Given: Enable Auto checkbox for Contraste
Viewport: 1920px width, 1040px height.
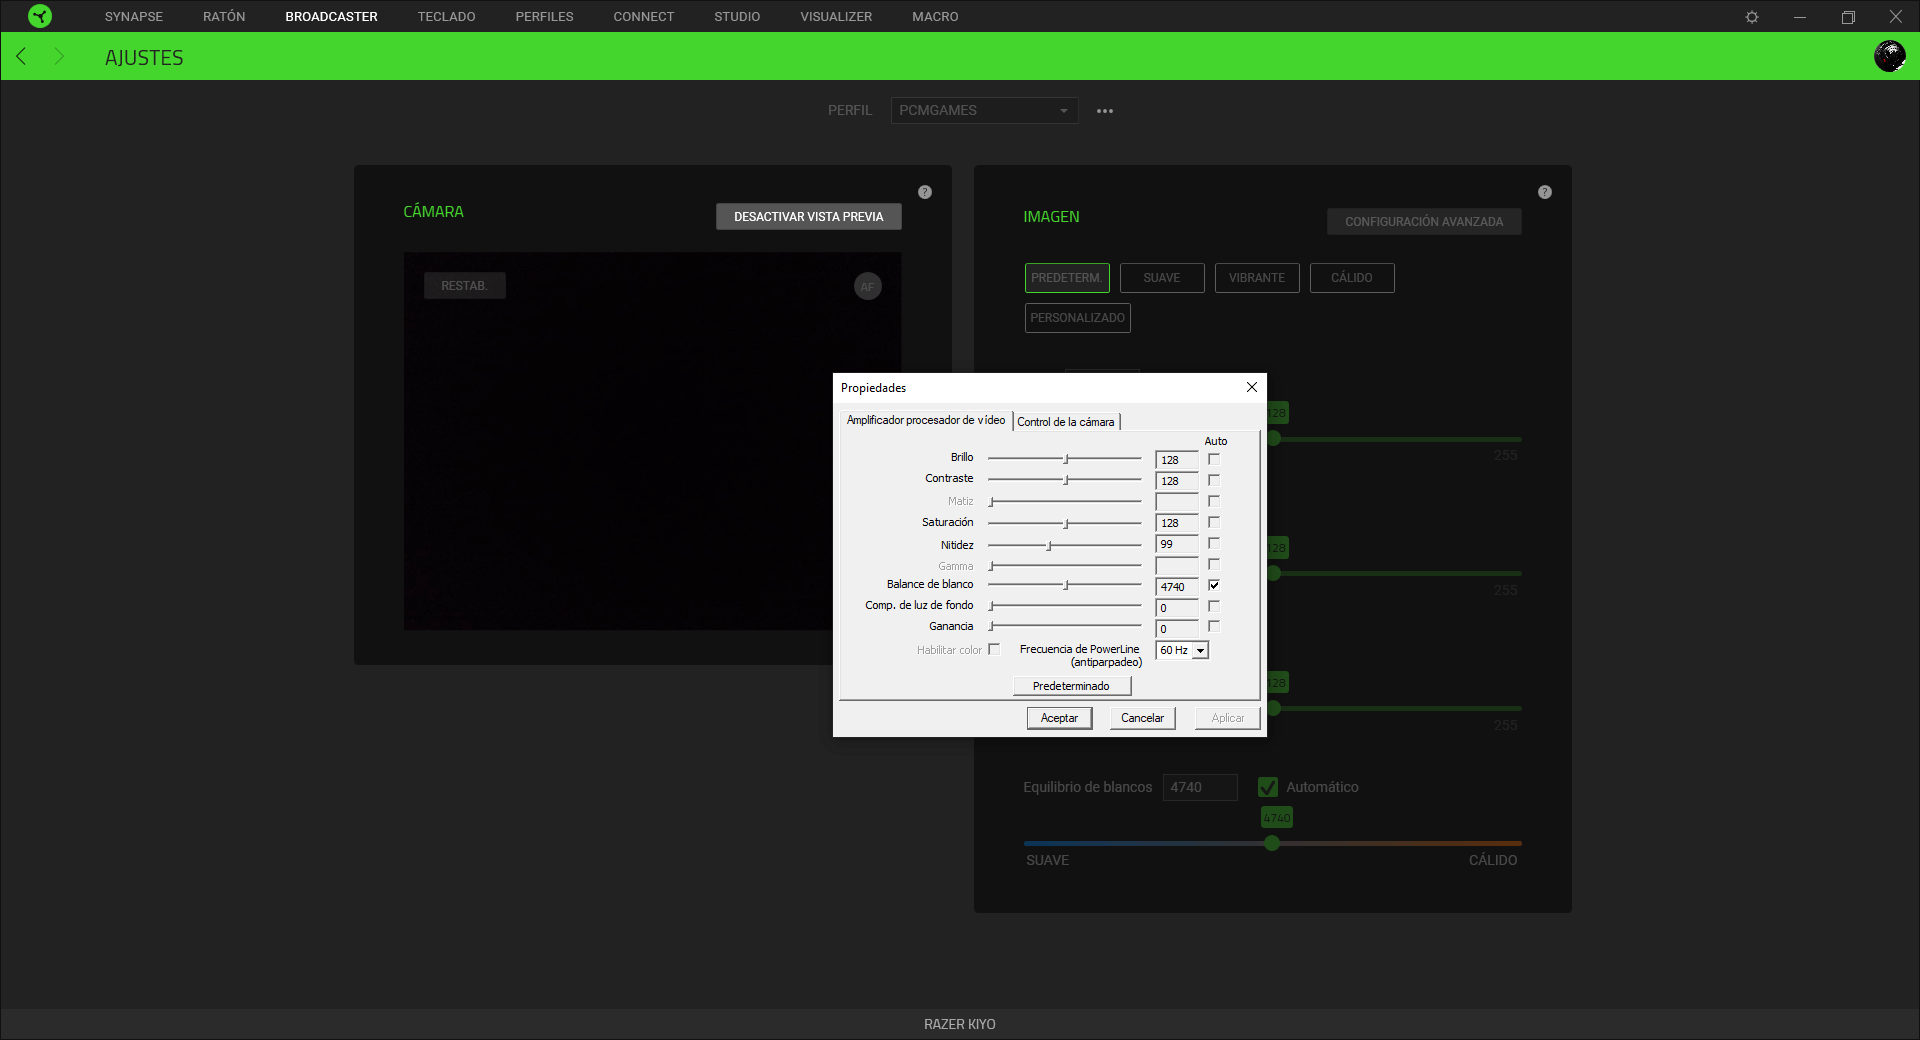Looking at the screenshot, I should (1214, 480).
